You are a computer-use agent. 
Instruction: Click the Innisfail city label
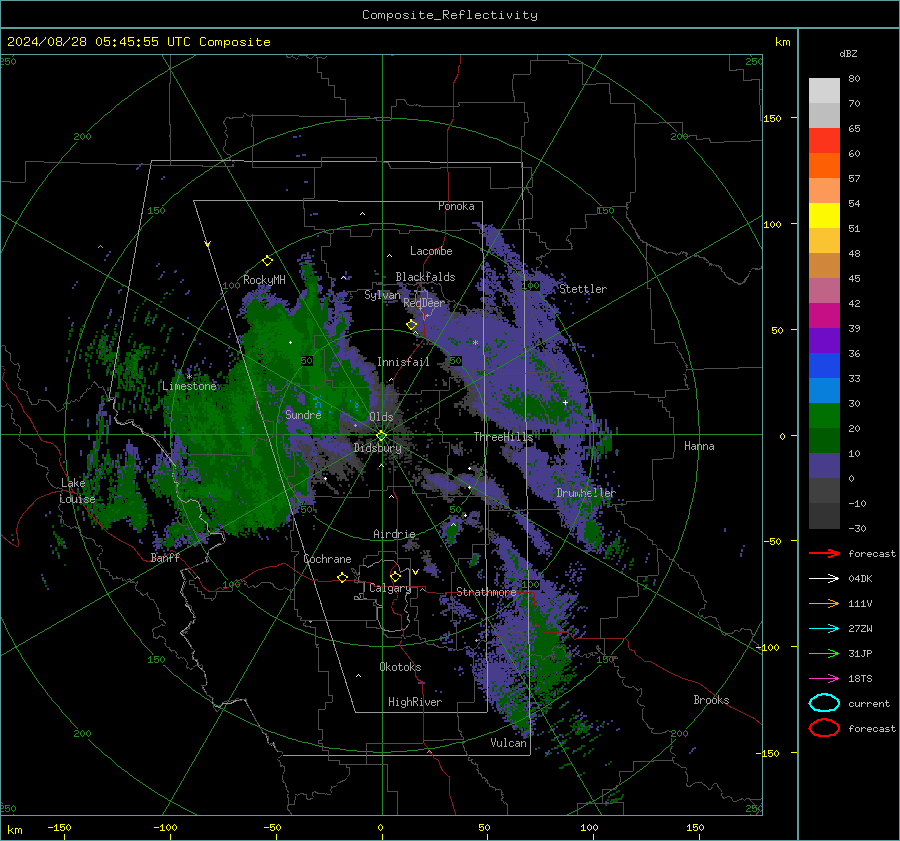(x=404, y=362)
